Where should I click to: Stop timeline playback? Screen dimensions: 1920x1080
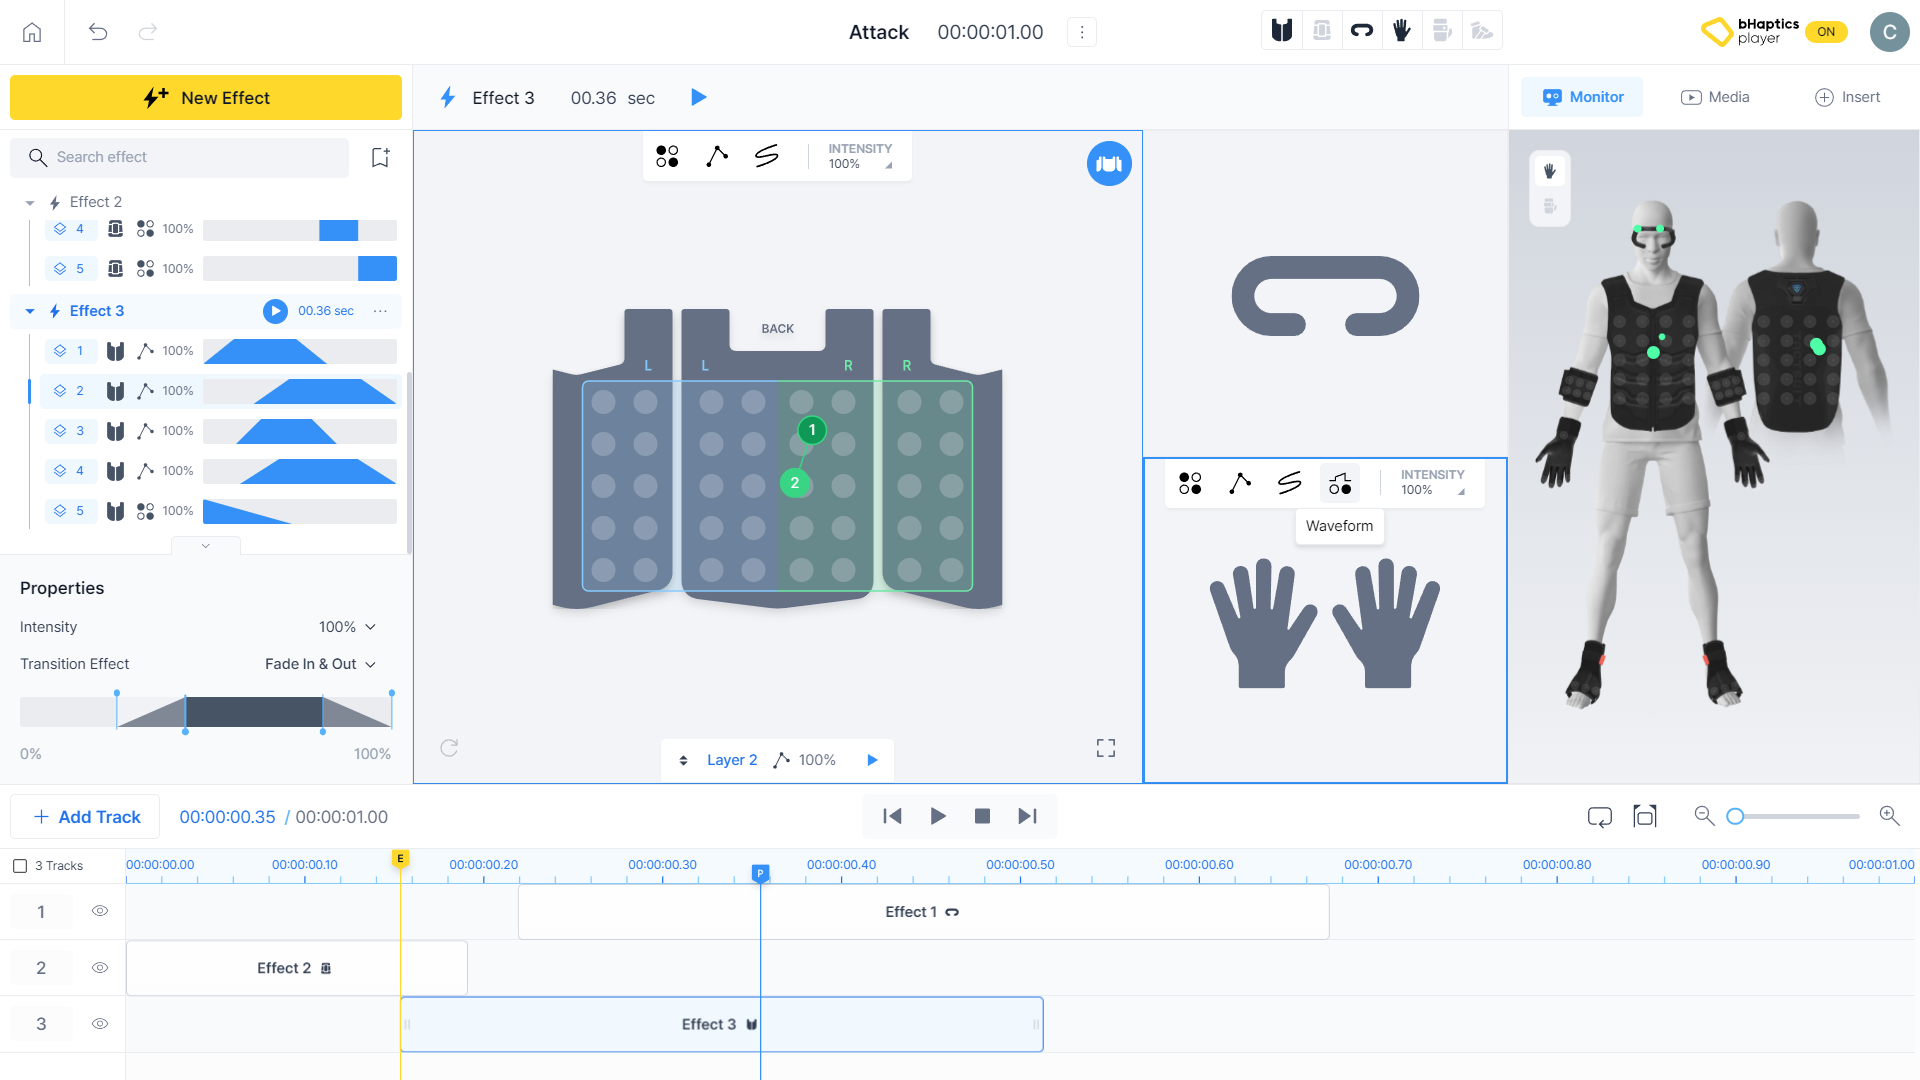pos(982,816)
